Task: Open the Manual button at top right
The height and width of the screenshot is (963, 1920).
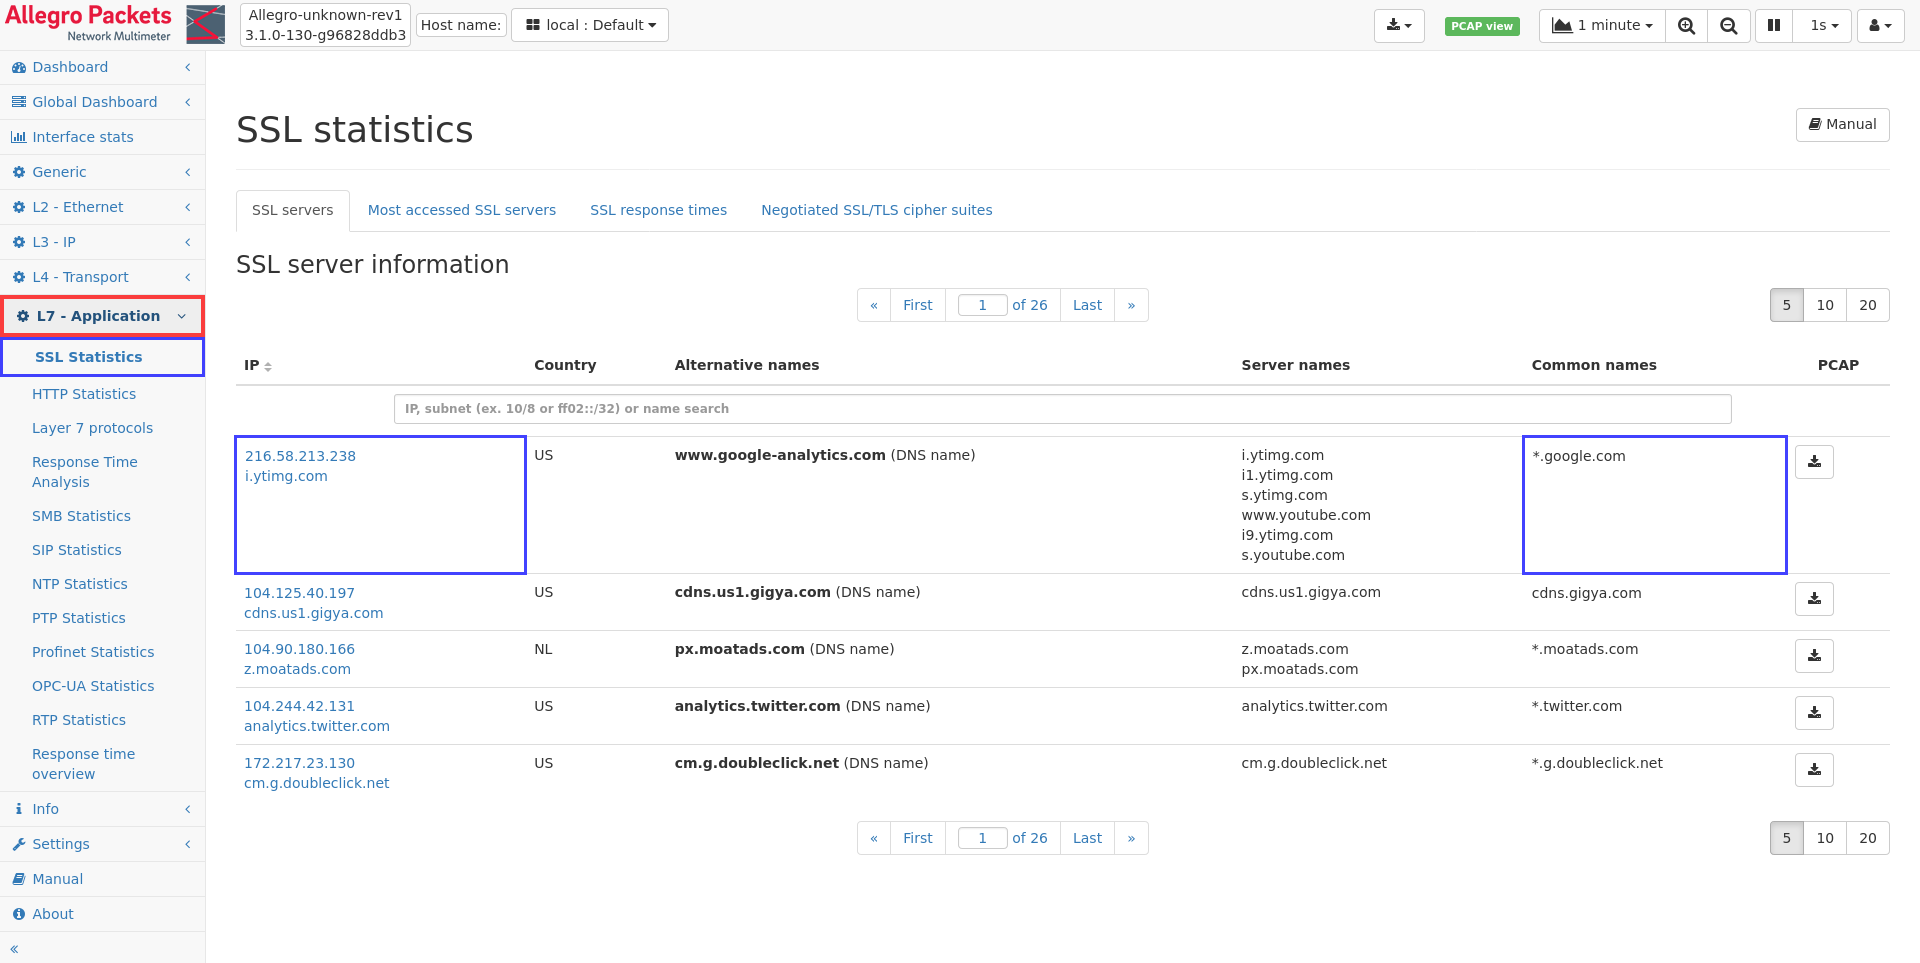Action: click(x=1842, y=124)
